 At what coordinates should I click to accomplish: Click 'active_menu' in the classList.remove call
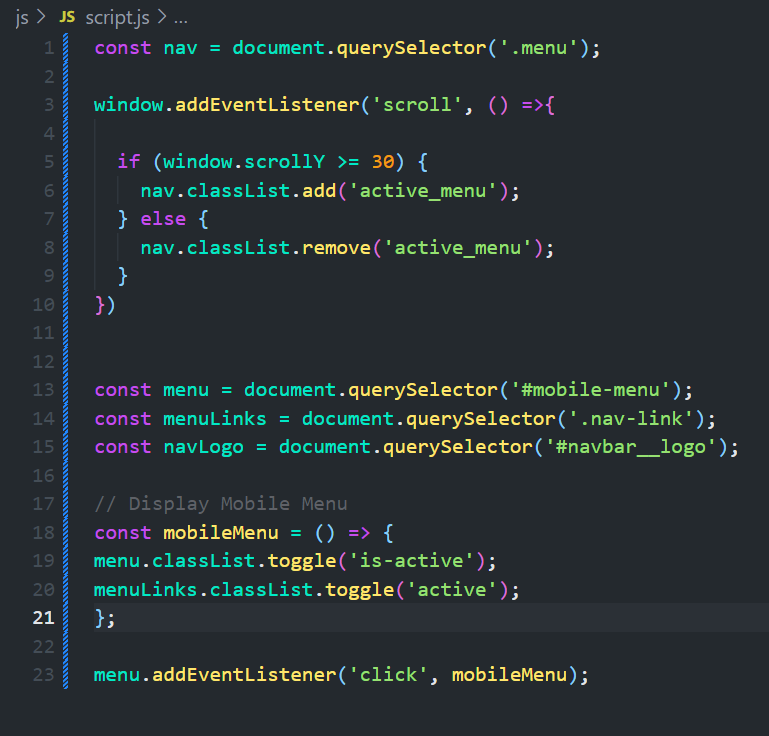coord(459,247)
